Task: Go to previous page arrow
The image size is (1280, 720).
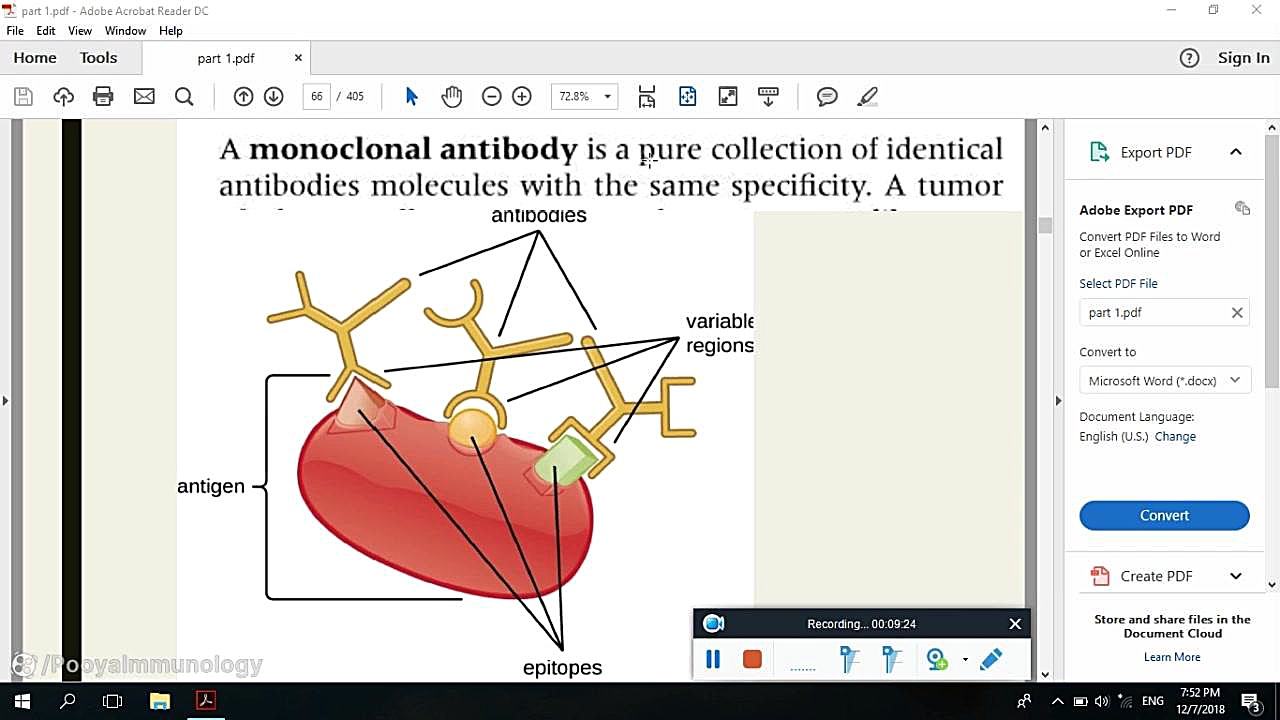Action: click(243, 96)
